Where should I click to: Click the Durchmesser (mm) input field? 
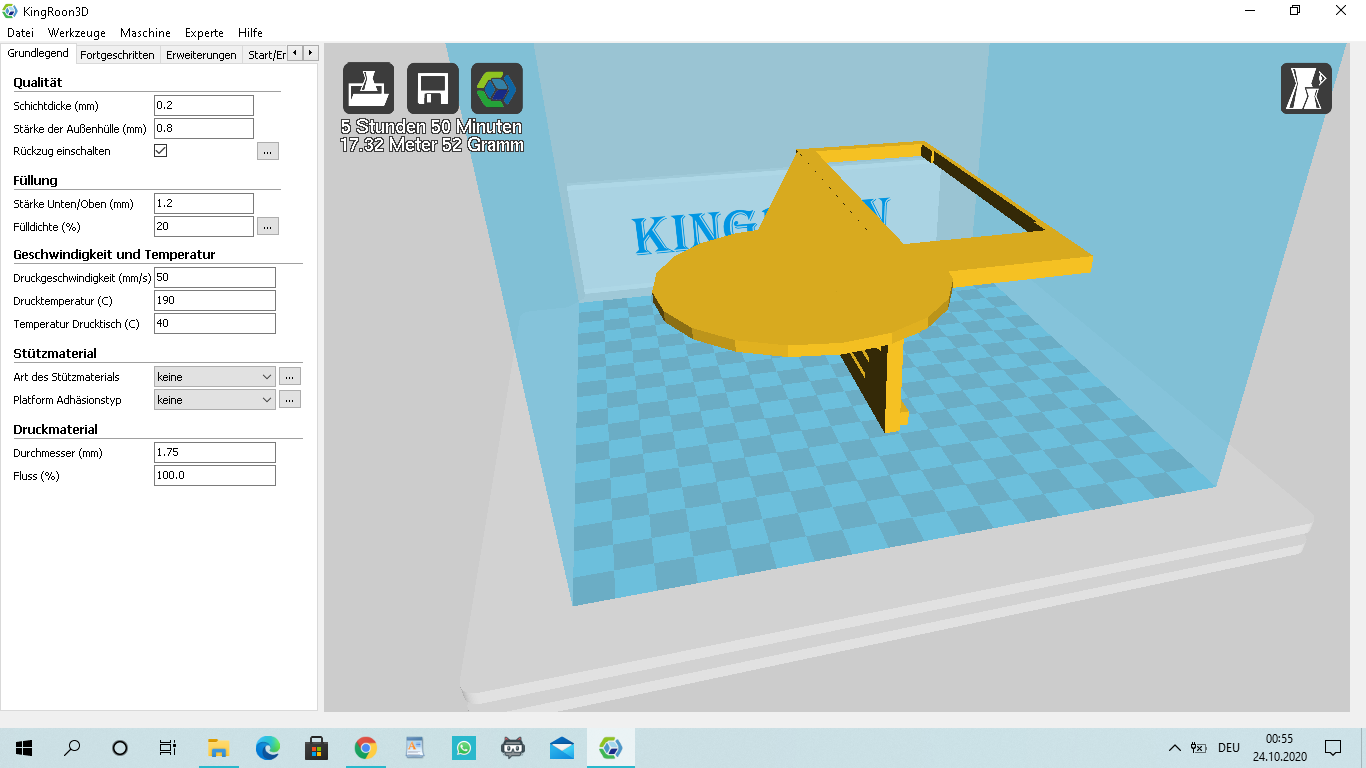(214, 453)
